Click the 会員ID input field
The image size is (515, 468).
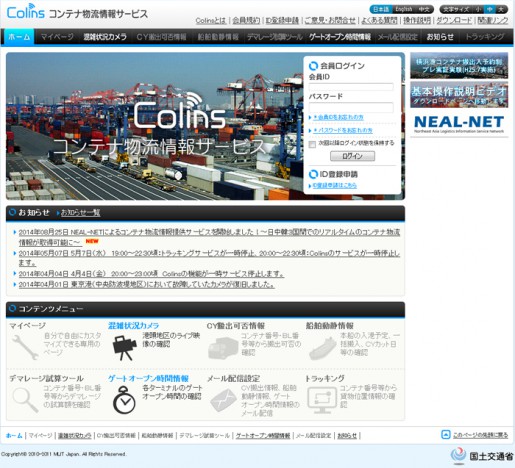(x=351, y=87)
